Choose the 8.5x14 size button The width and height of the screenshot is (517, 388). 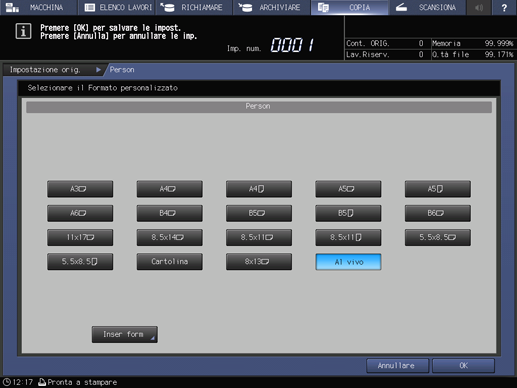click(169, 237)
